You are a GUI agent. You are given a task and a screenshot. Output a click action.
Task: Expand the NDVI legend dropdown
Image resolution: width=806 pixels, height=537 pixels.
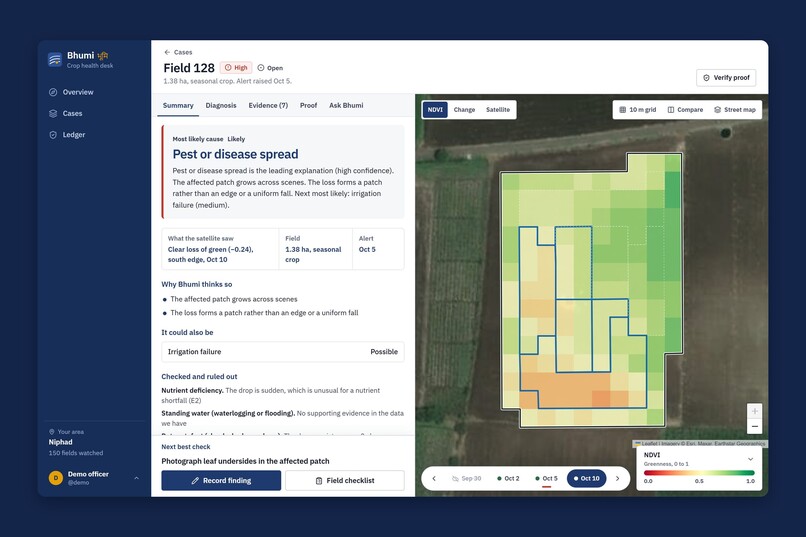point(750,459)
